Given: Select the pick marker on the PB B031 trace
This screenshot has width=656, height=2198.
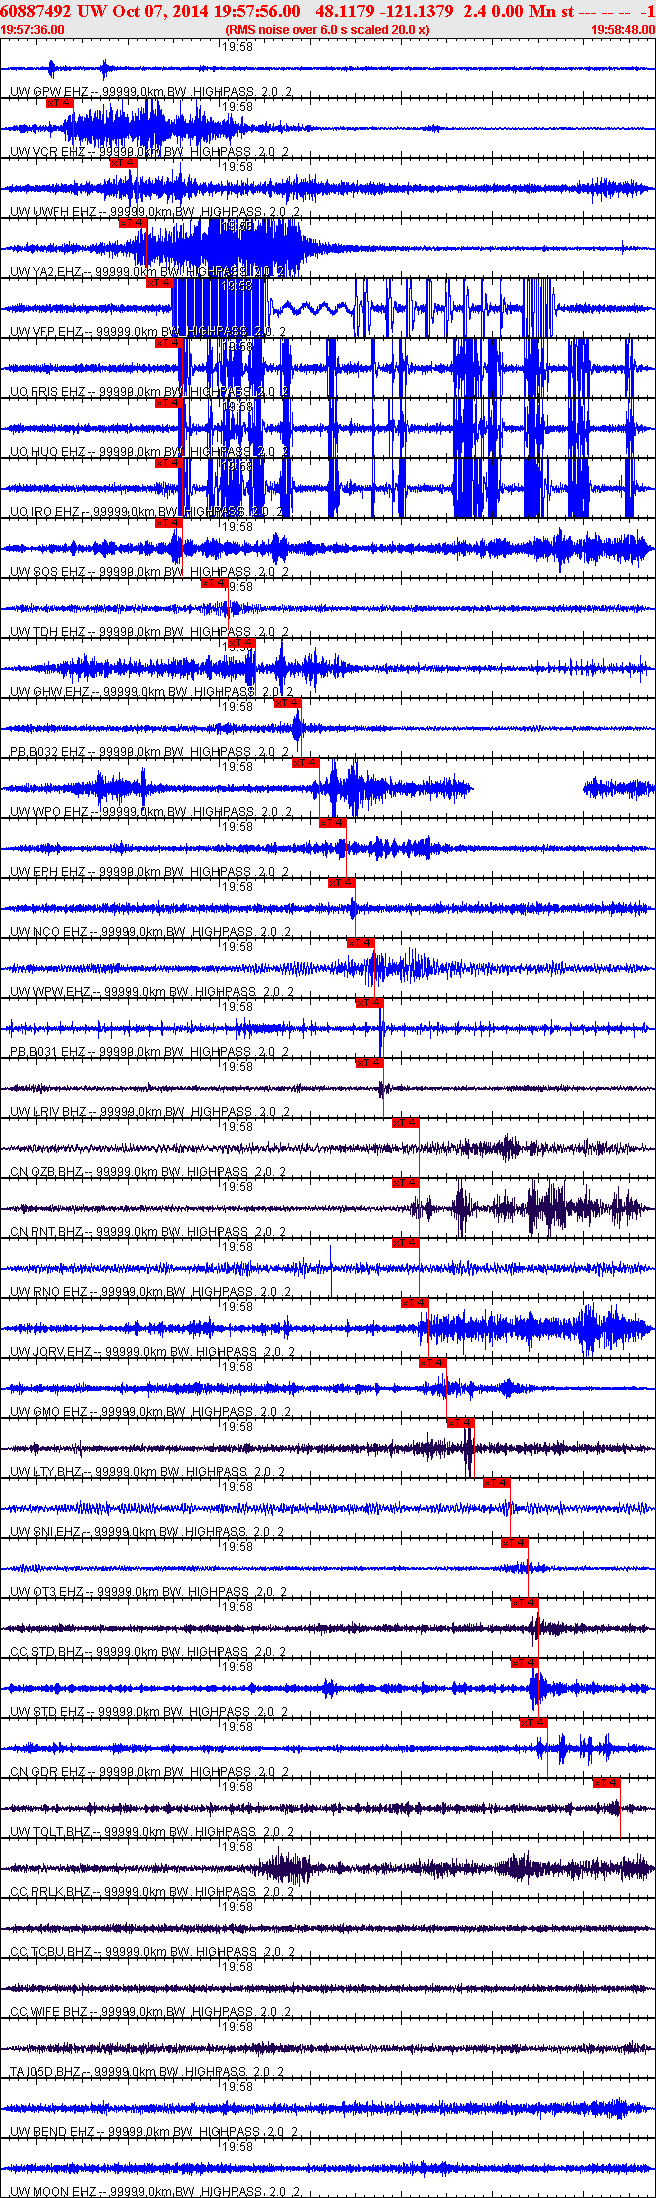Looking at the screenshot, I should (x=369, y=1003).
